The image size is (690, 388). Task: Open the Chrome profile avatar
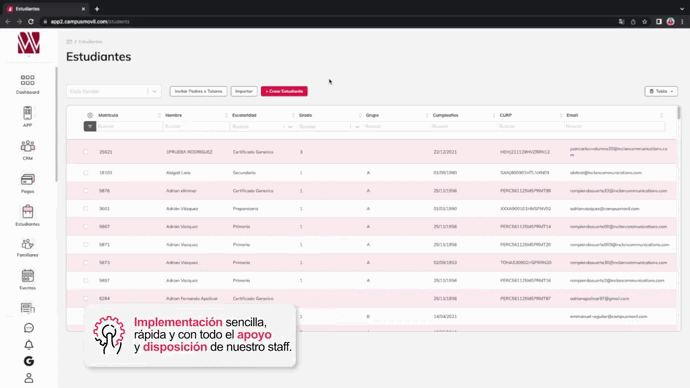tap(671, 22)
